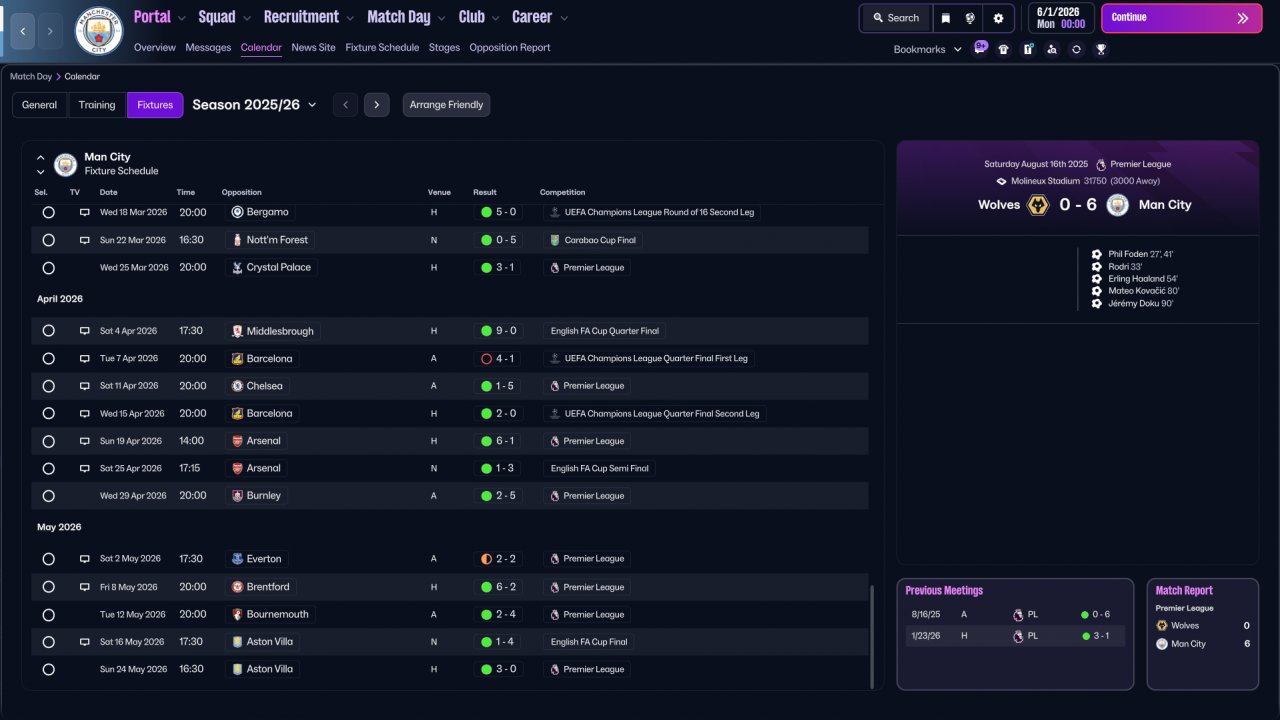Open the Opposition Report tab
1280x720 pixels.
pos(509,47)
